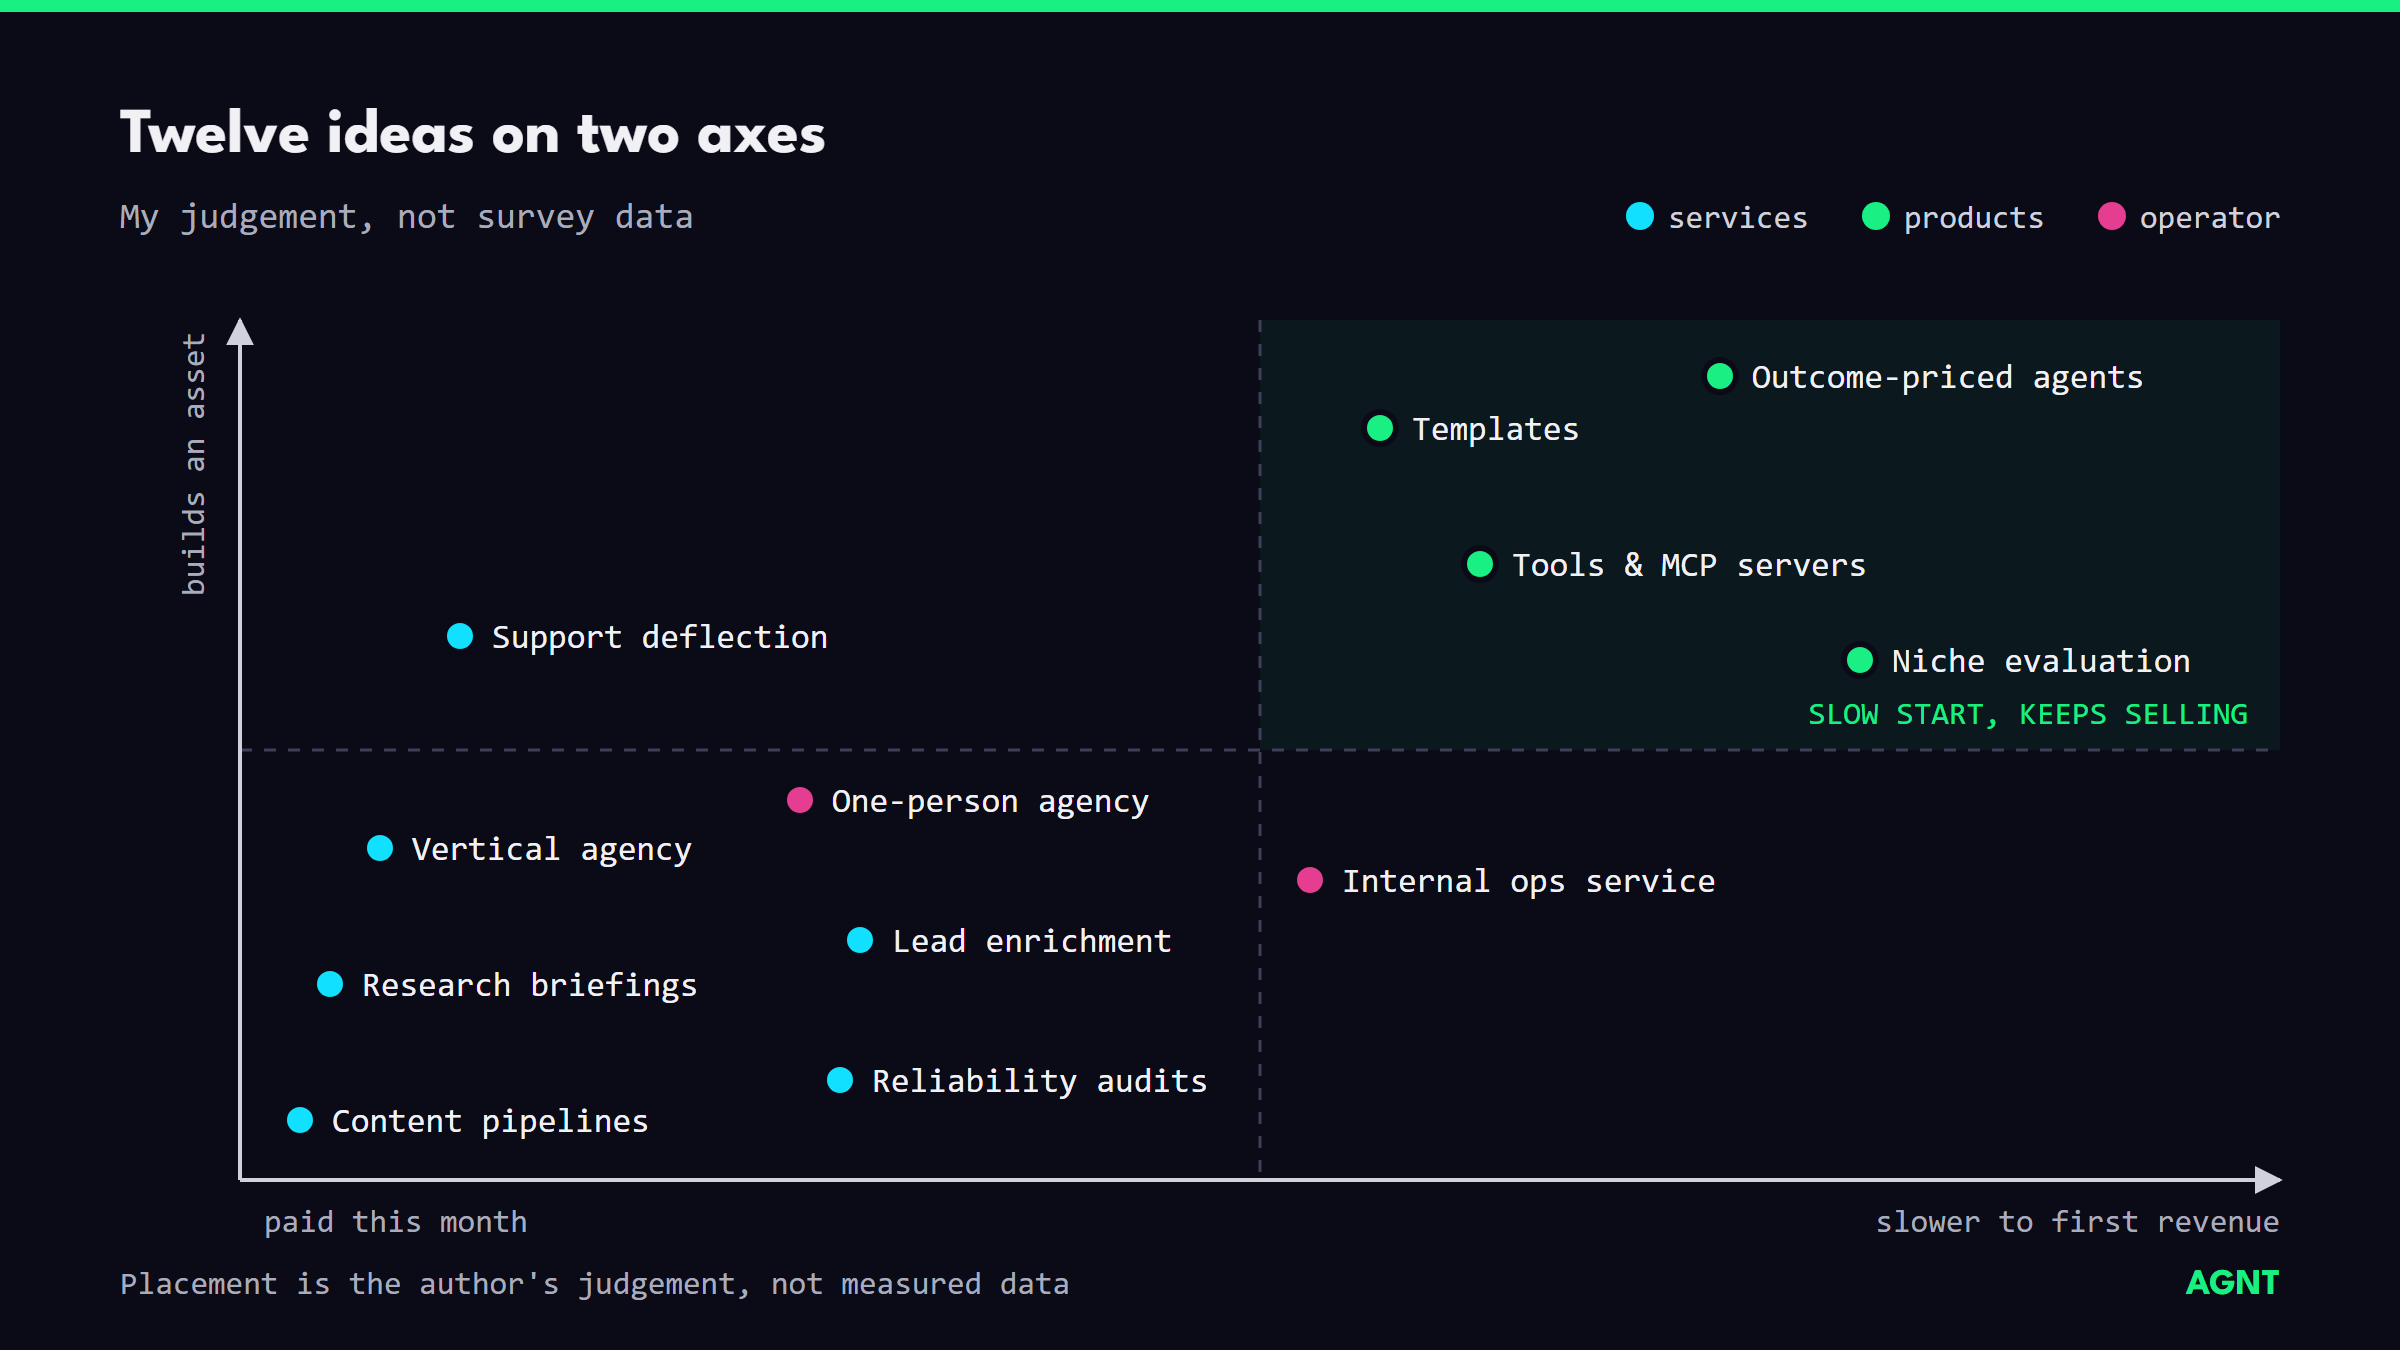This screenshot has height=1350, width=2400.
Task: Click the 'Niche evaluation' label
Action: [x=2041, y=662]
